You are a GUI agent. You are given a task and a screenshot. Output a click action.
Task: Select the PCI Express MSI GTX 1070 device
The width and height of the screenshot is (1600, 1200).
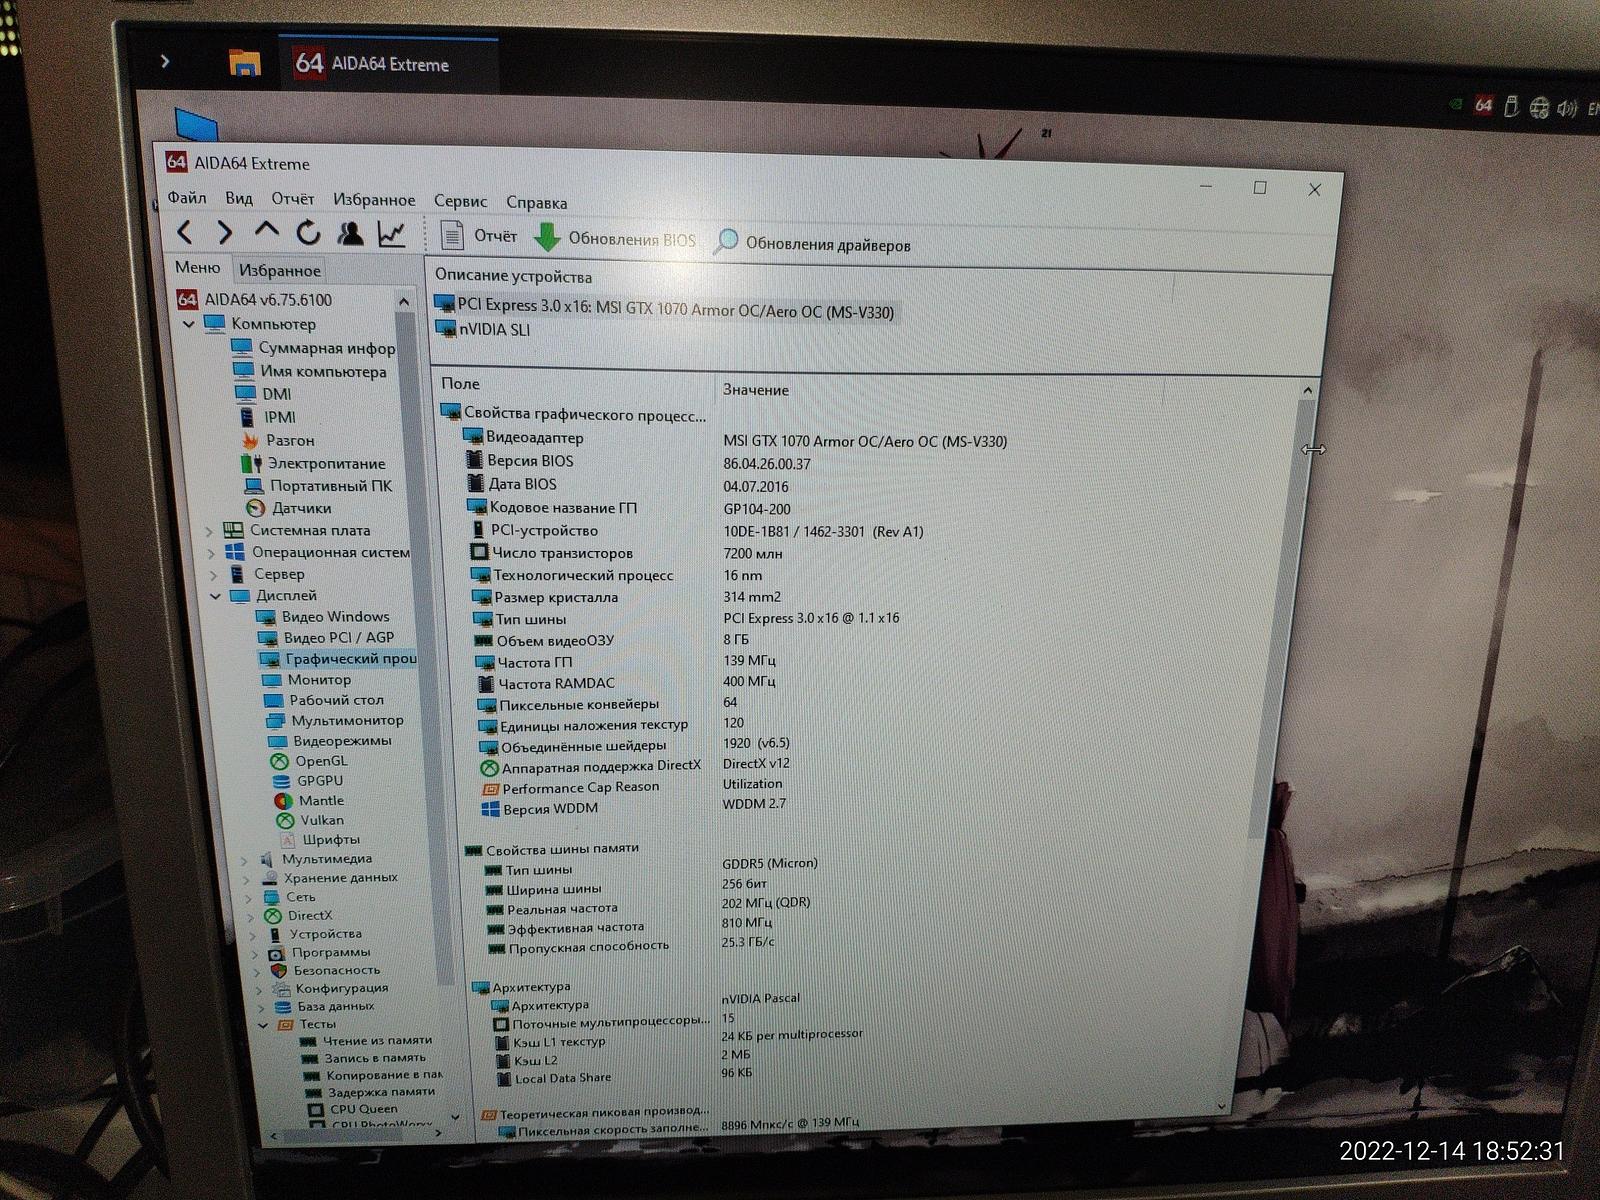[x=665, y=309]
